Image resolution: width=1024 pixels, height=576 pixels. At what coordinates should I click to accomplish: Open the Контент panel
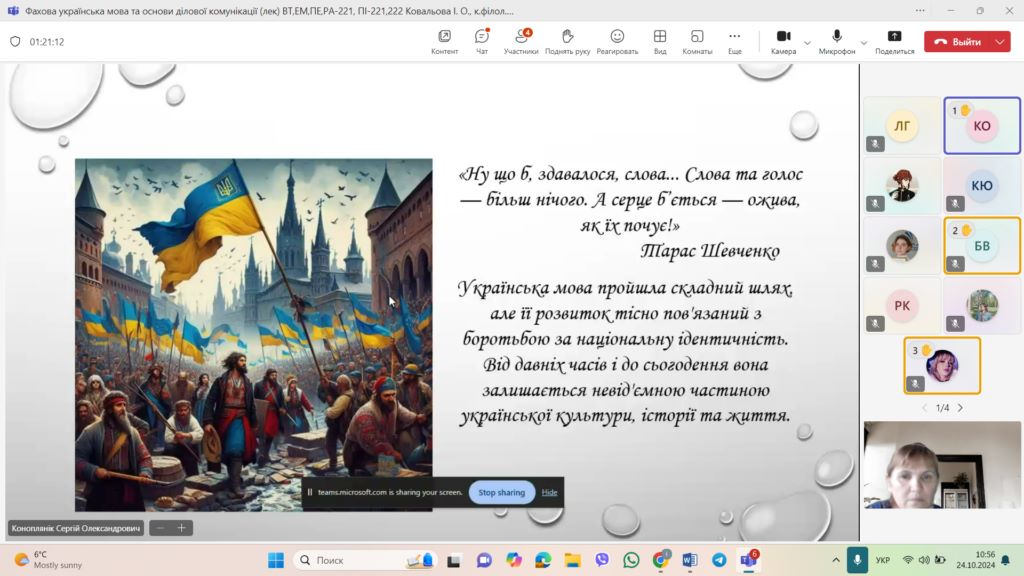tap(444, 41)
